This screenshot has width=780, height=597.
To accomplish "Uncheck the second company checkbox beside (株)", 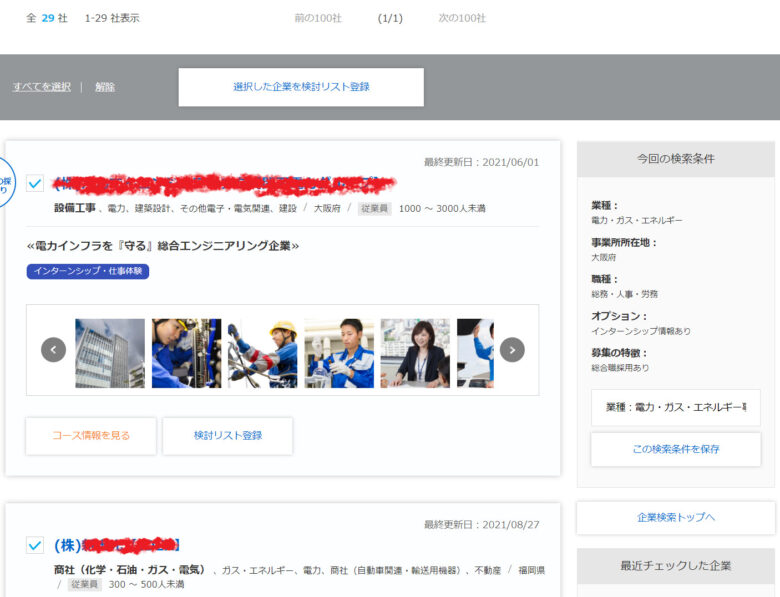I will (35, 545).
